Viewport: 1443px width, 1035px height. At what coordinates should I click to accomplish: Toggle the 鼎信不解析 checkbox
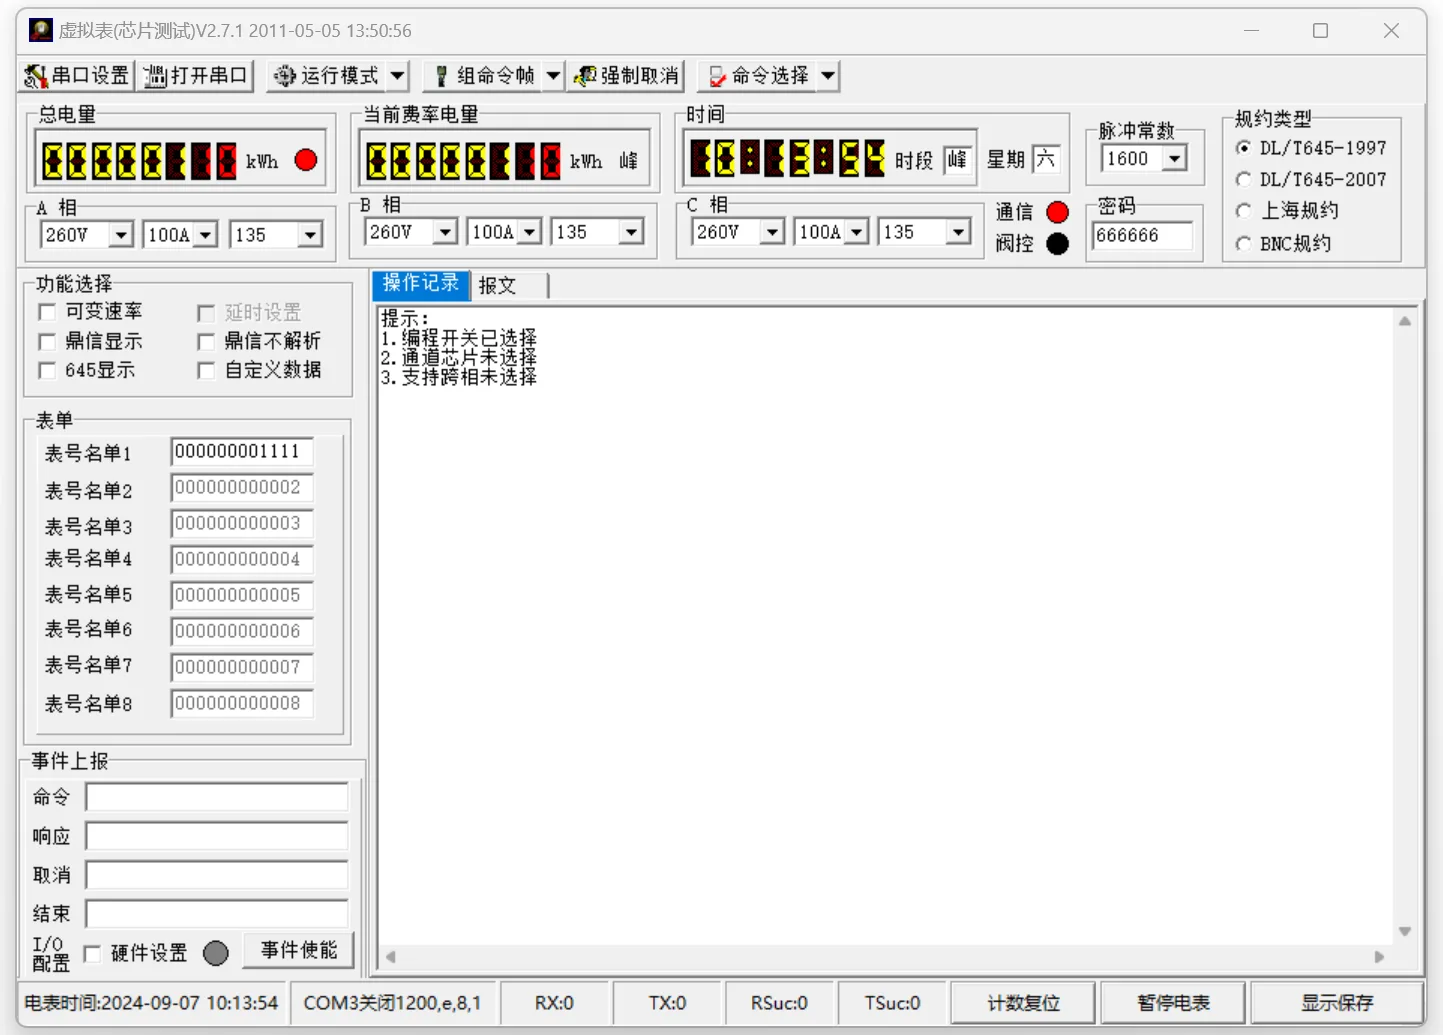pos(206,342)
